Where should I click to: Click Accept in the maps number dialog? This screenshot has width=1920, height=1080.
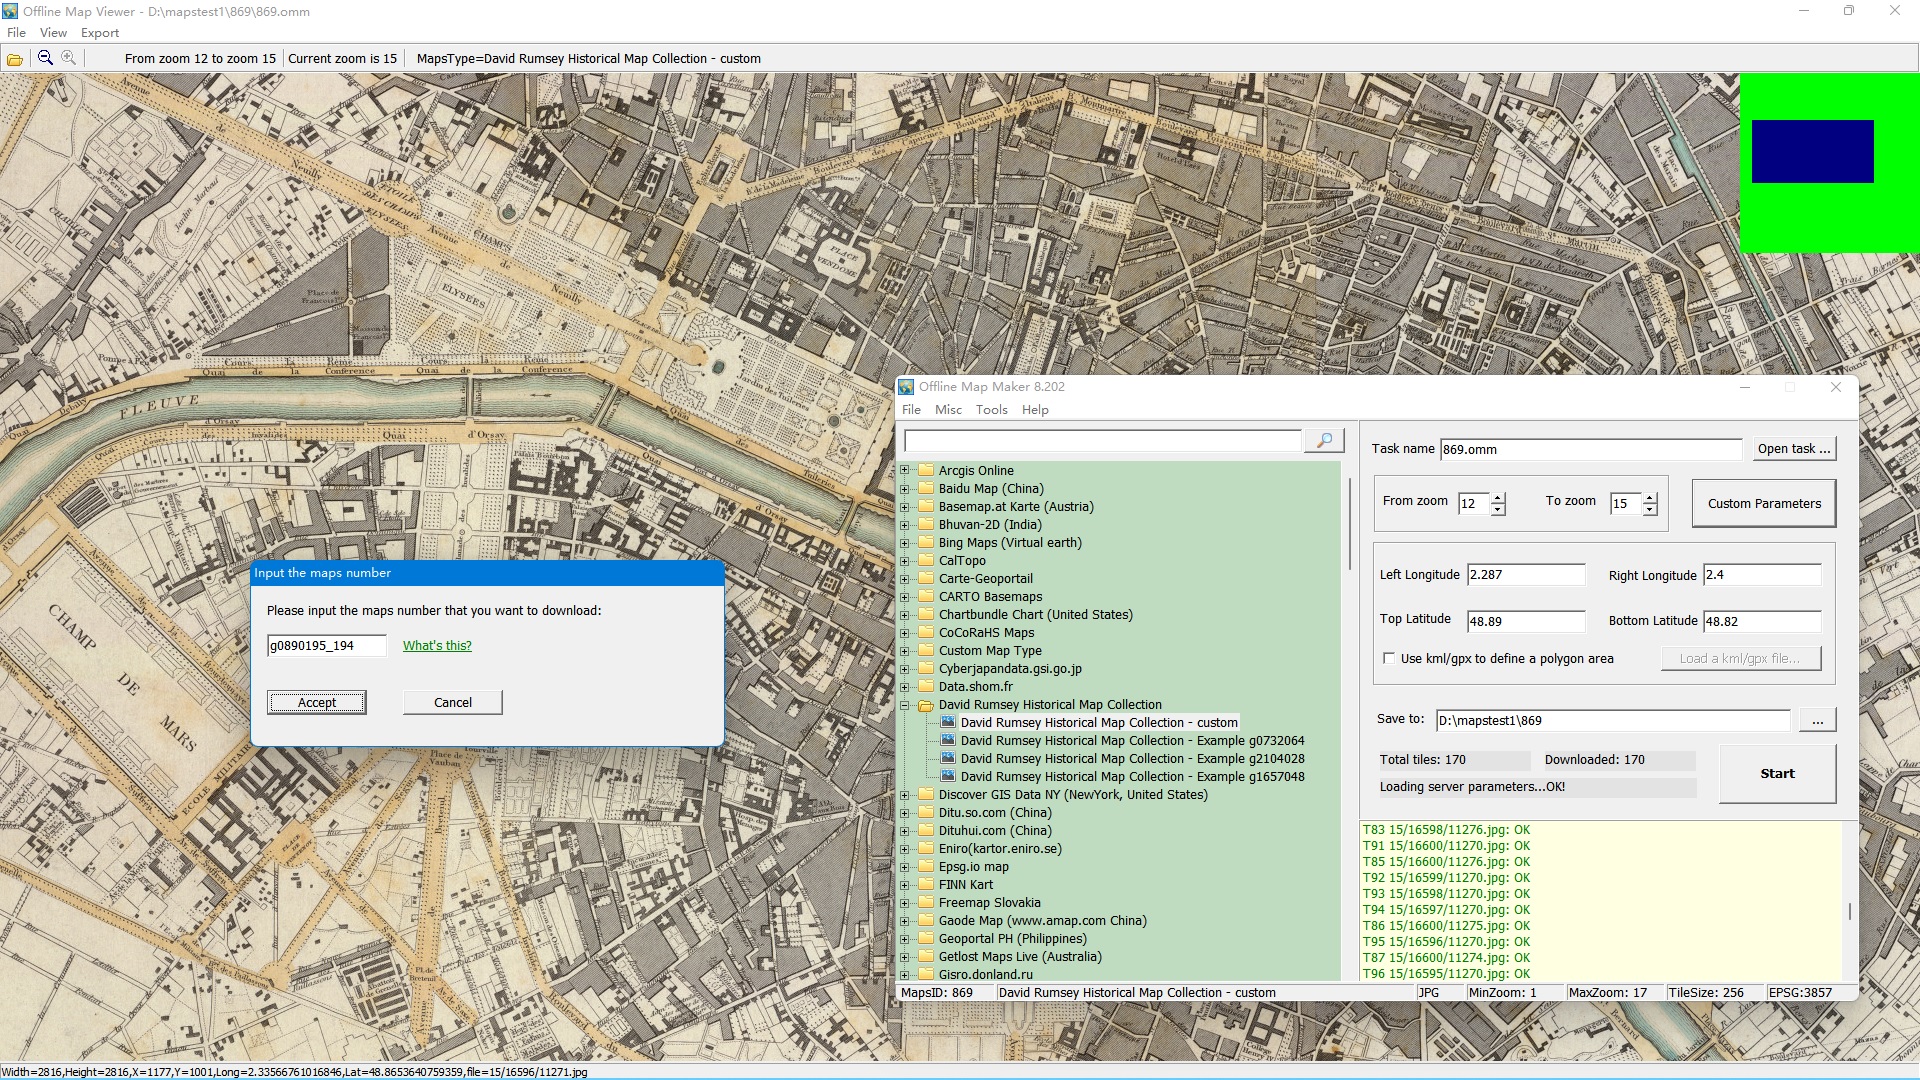pos(317,702)
